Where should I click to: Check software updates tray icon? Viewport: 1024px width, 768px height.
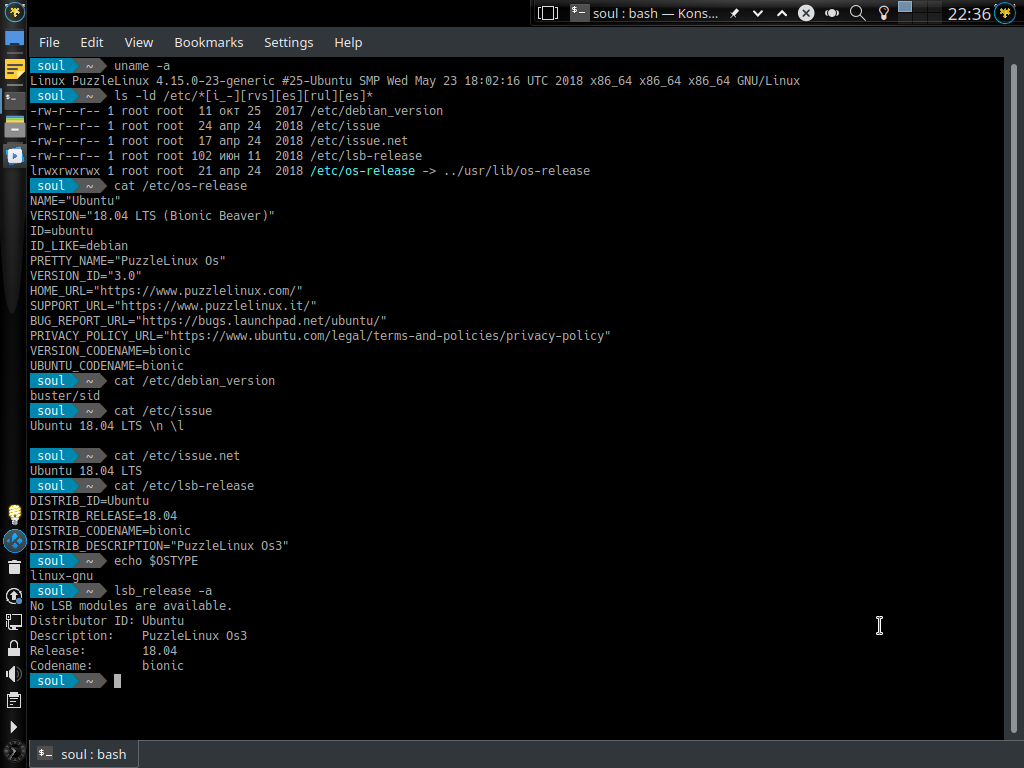(x=14, y=596)
